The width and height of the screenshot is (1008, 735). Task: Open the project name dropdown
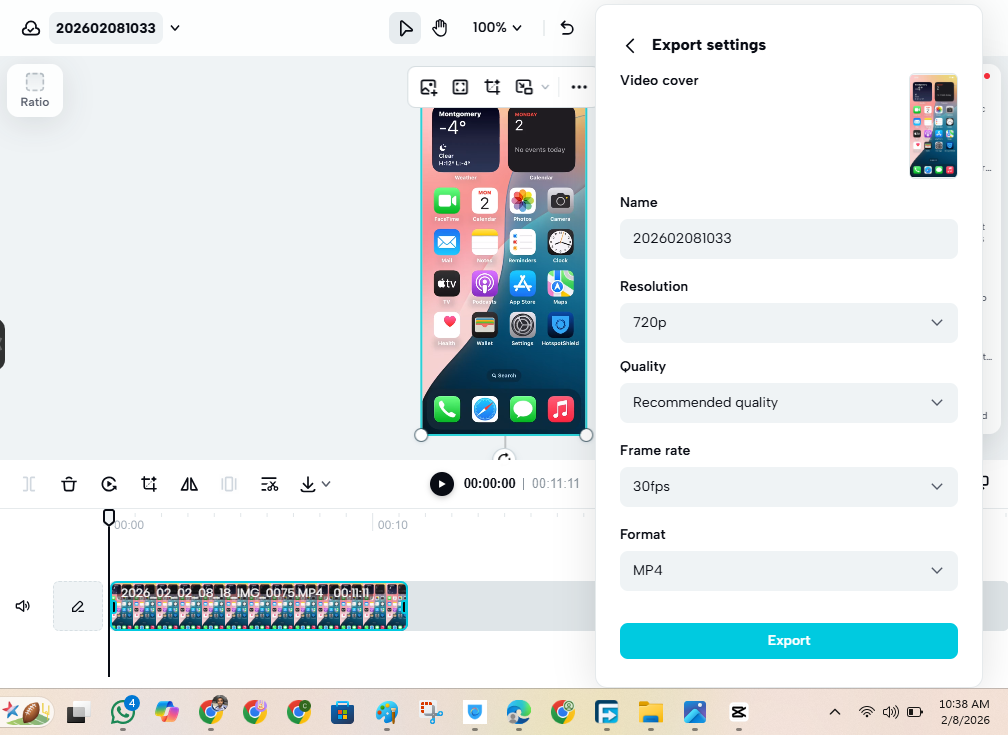pyautogui.click(x=175, y=28)
